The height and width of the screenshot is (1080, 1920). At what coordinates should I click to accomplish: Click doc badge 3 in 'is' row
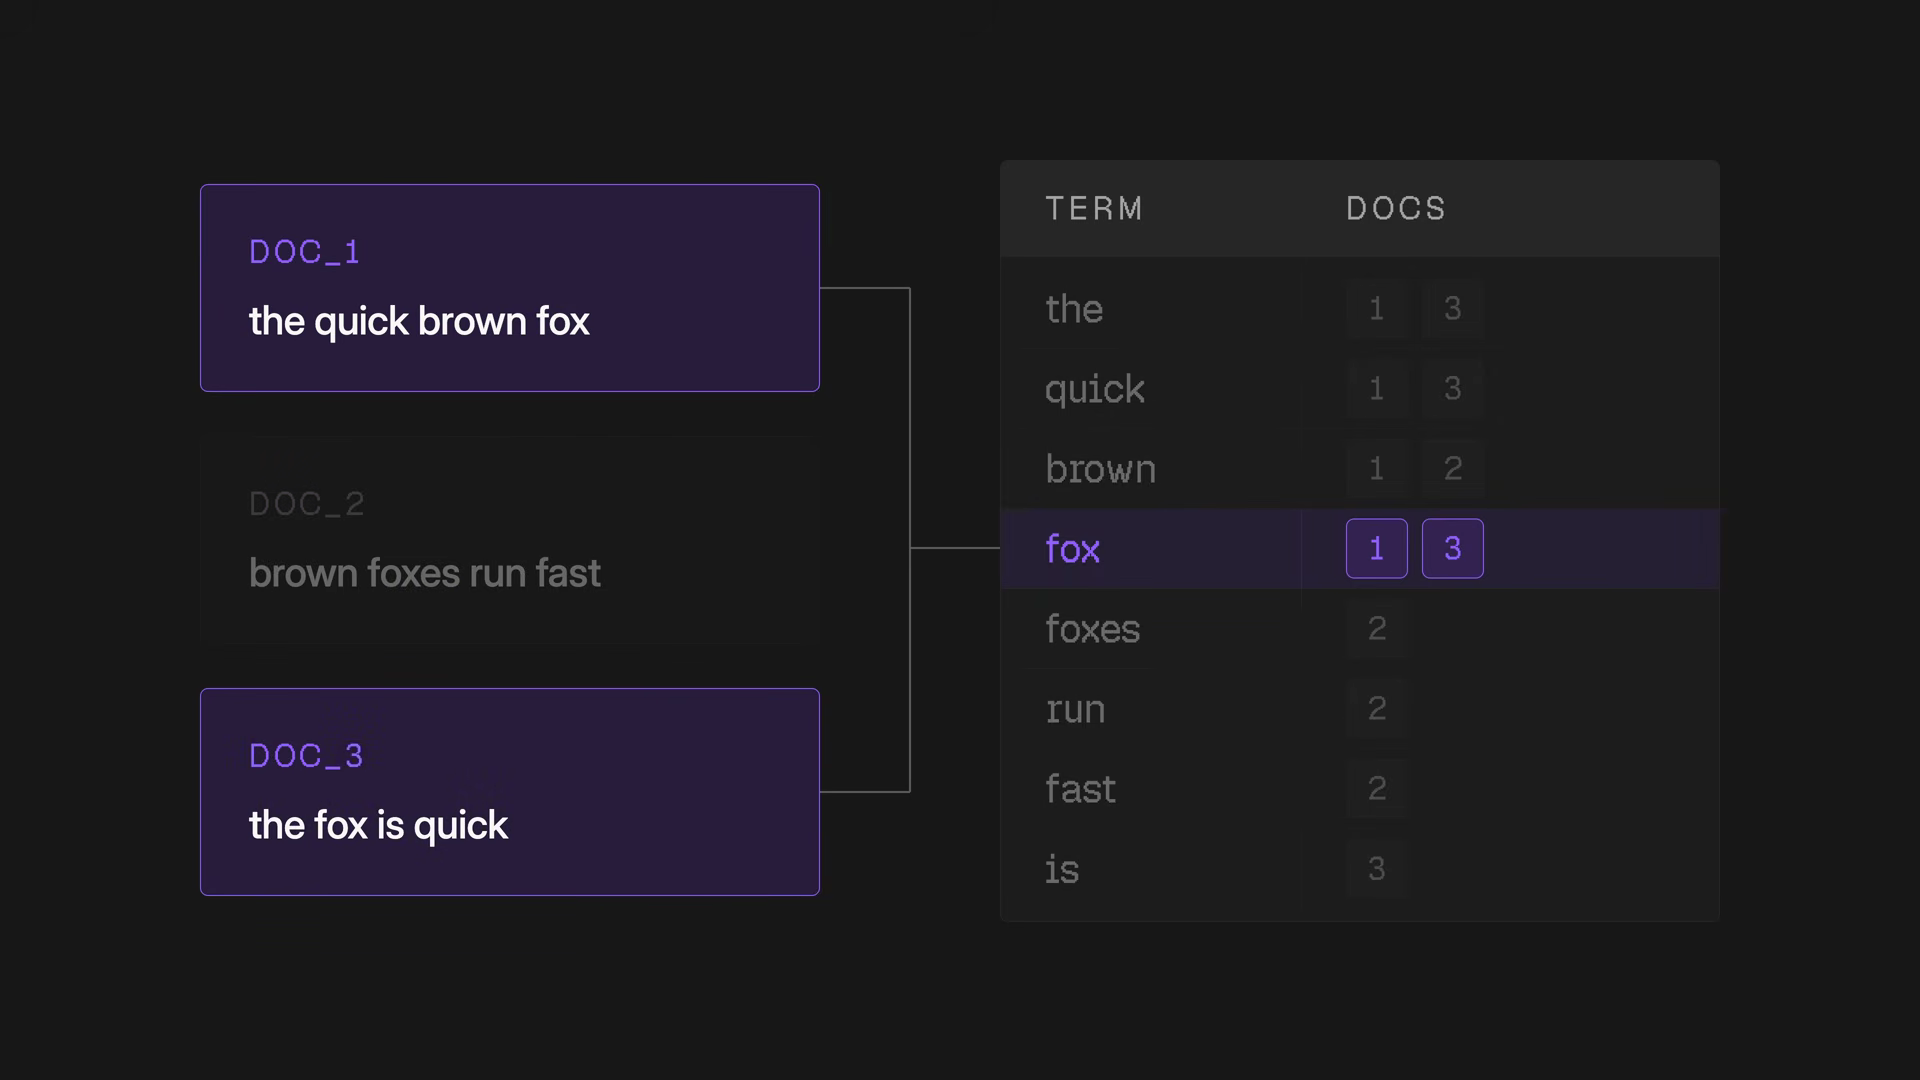[1377, 868]
